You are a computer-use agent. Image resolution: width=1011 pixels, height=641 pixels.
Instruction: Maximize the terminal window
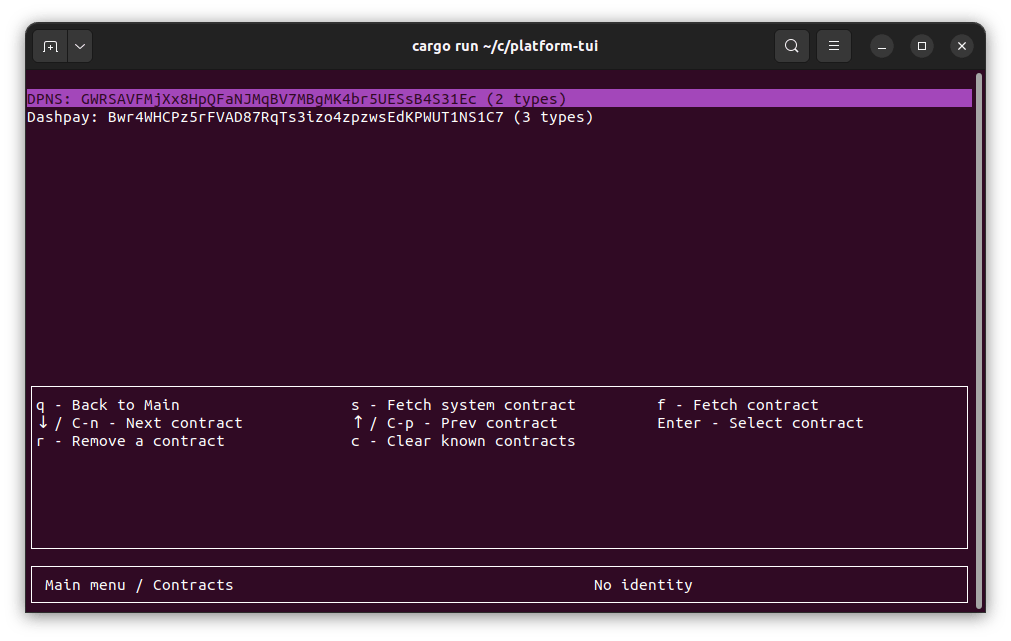tap(921, 46)
